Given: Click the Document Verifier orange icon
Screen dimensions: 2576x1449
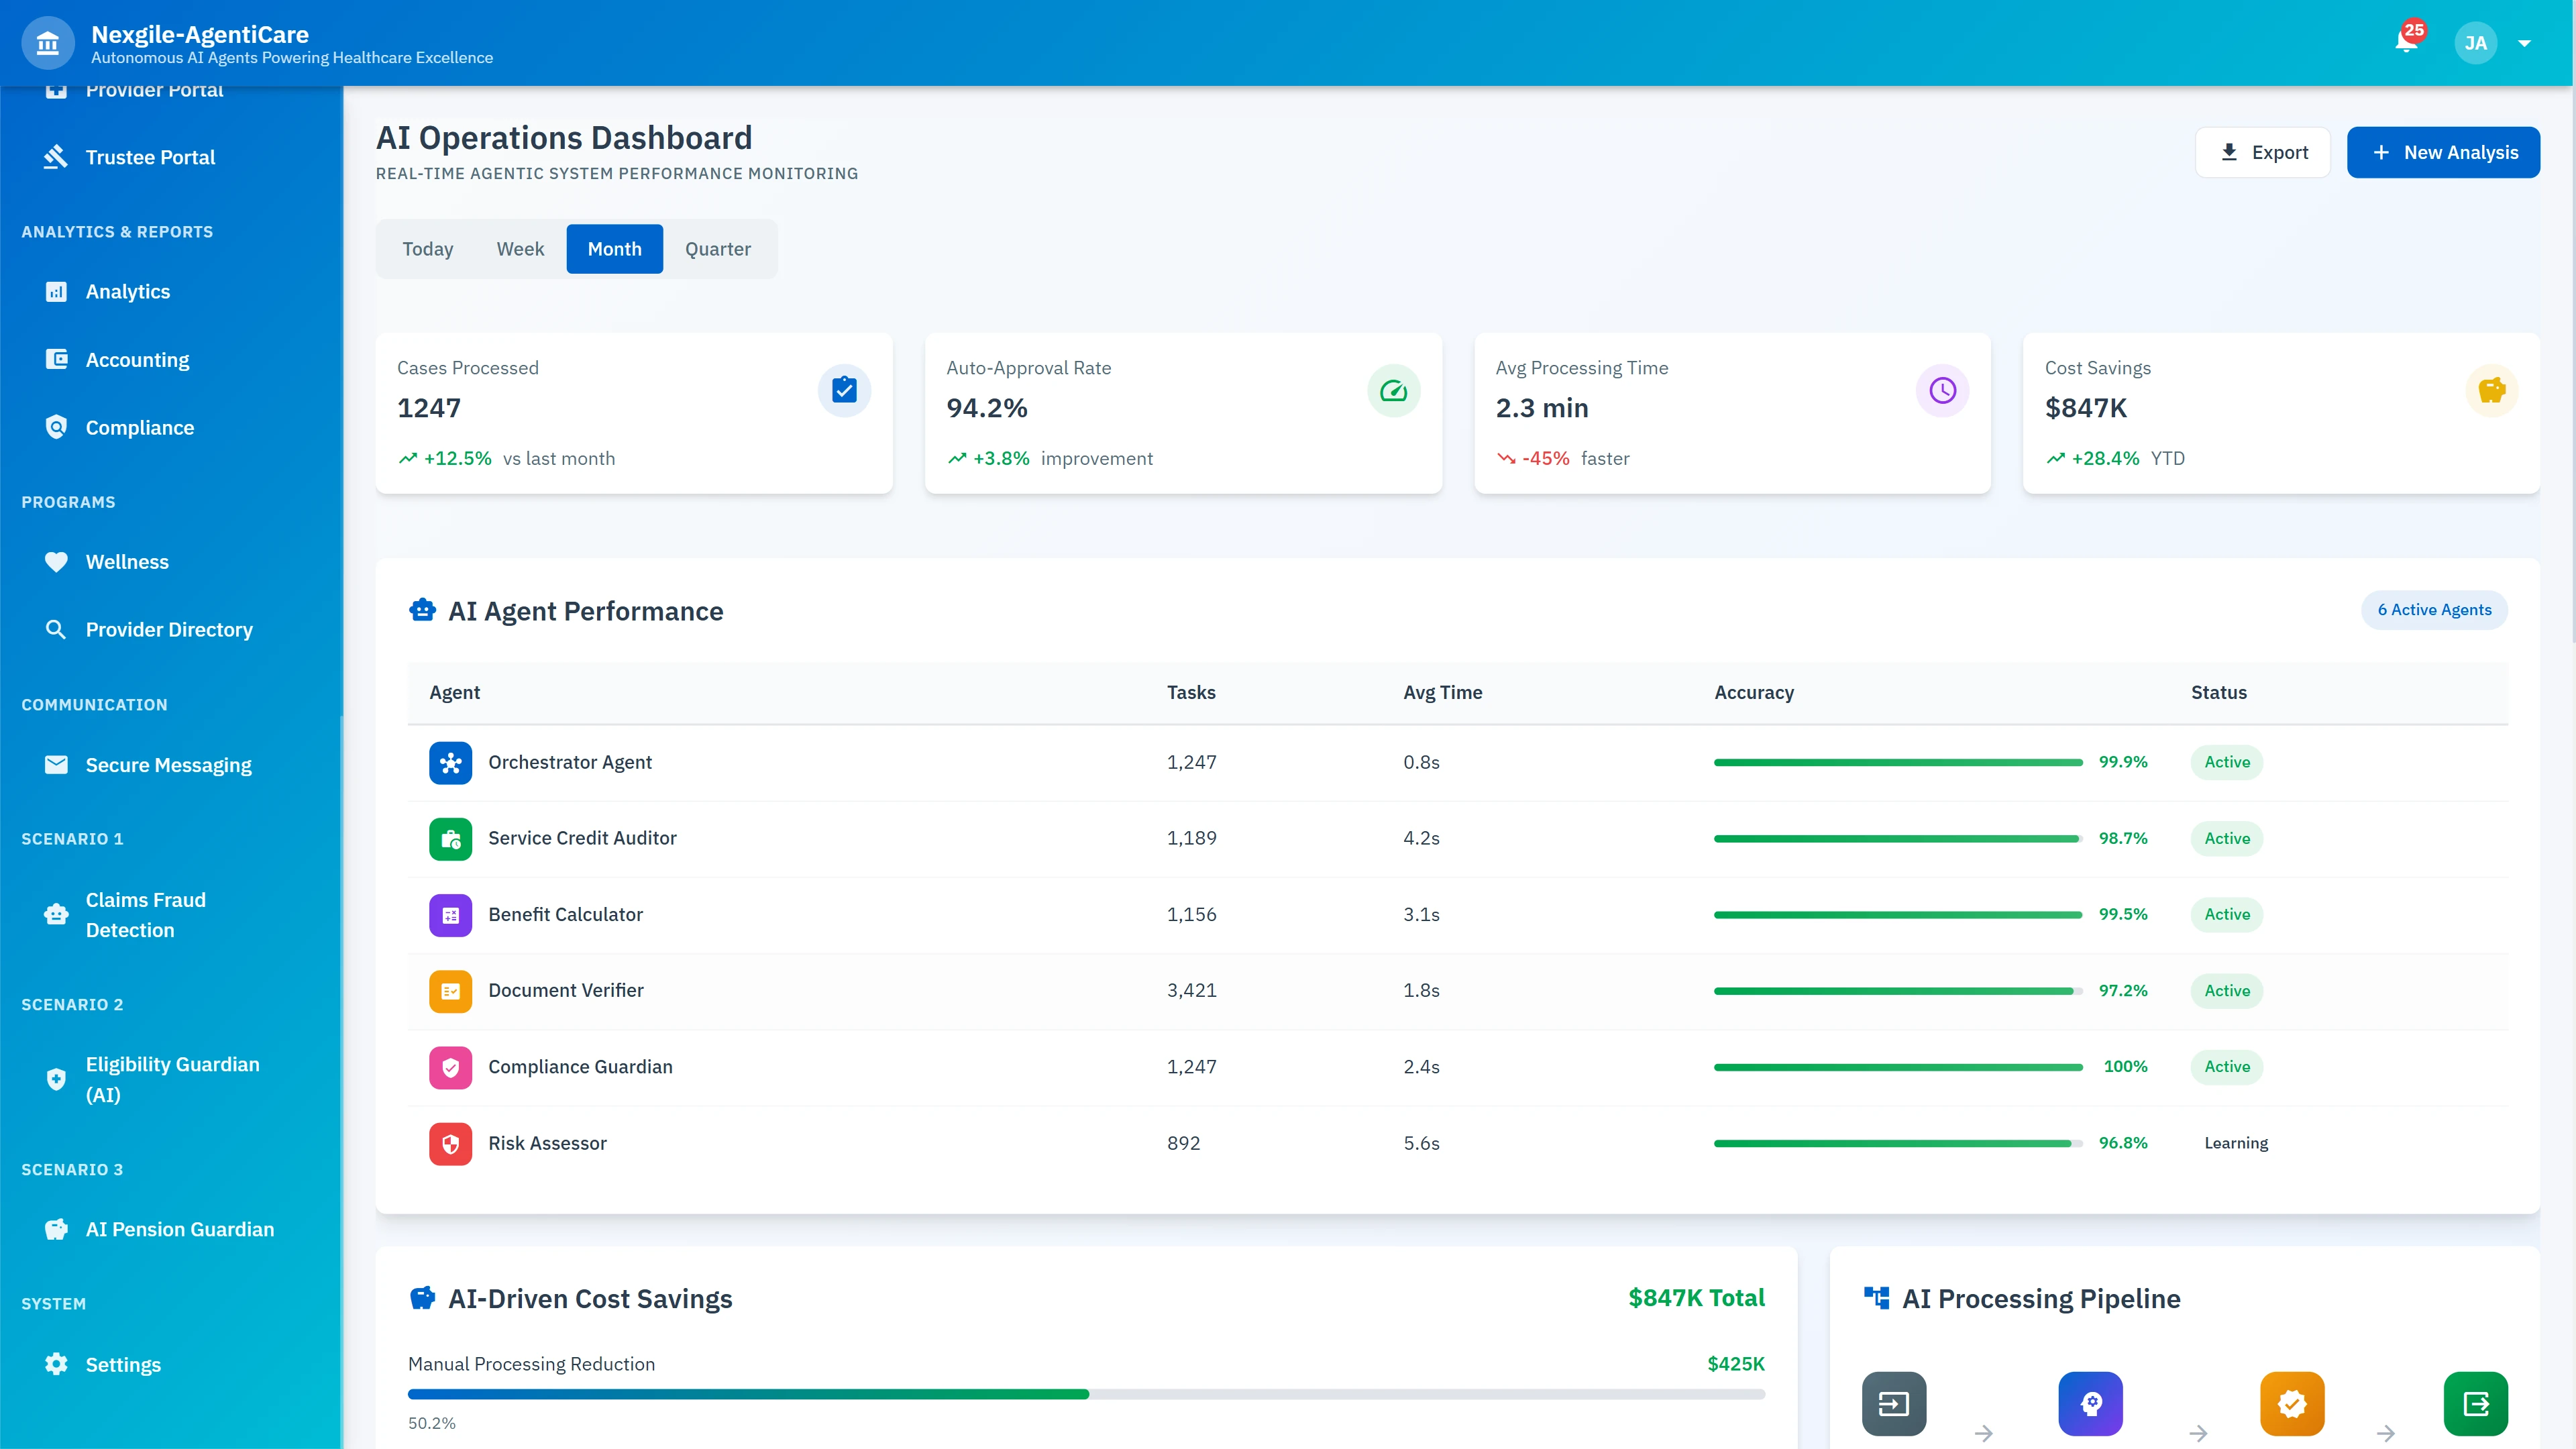Looking at the screenshot, I should point(451,991).
